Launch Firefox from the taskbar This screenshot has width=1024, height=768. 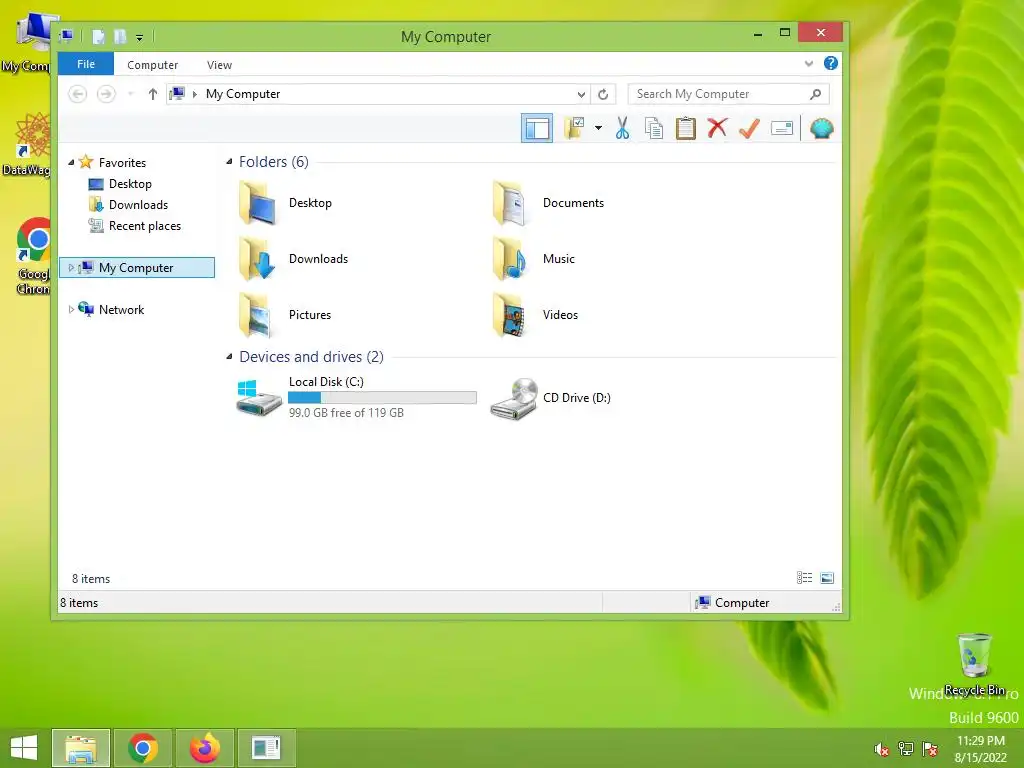[x=205, y=748]
